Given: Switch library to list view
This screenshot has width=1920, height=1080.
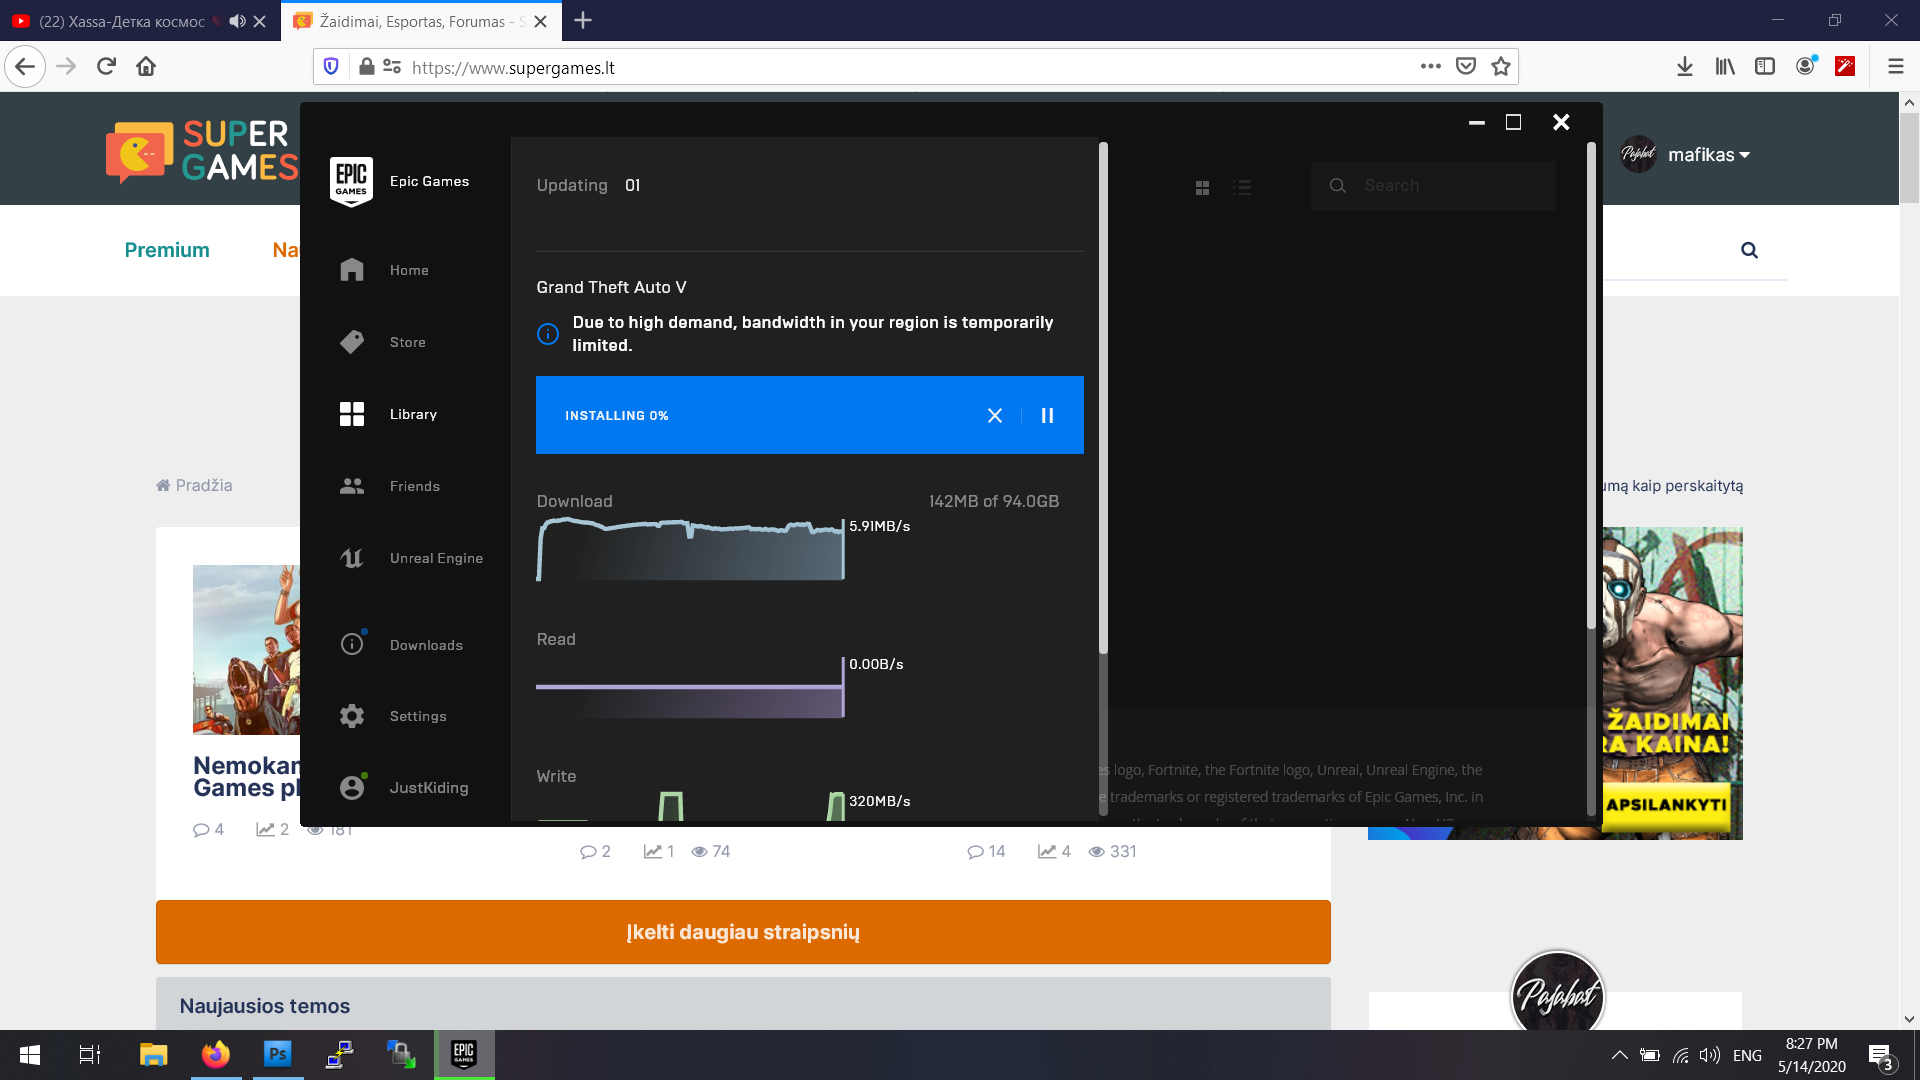Looking at the screenshot, I should 1242,187.
